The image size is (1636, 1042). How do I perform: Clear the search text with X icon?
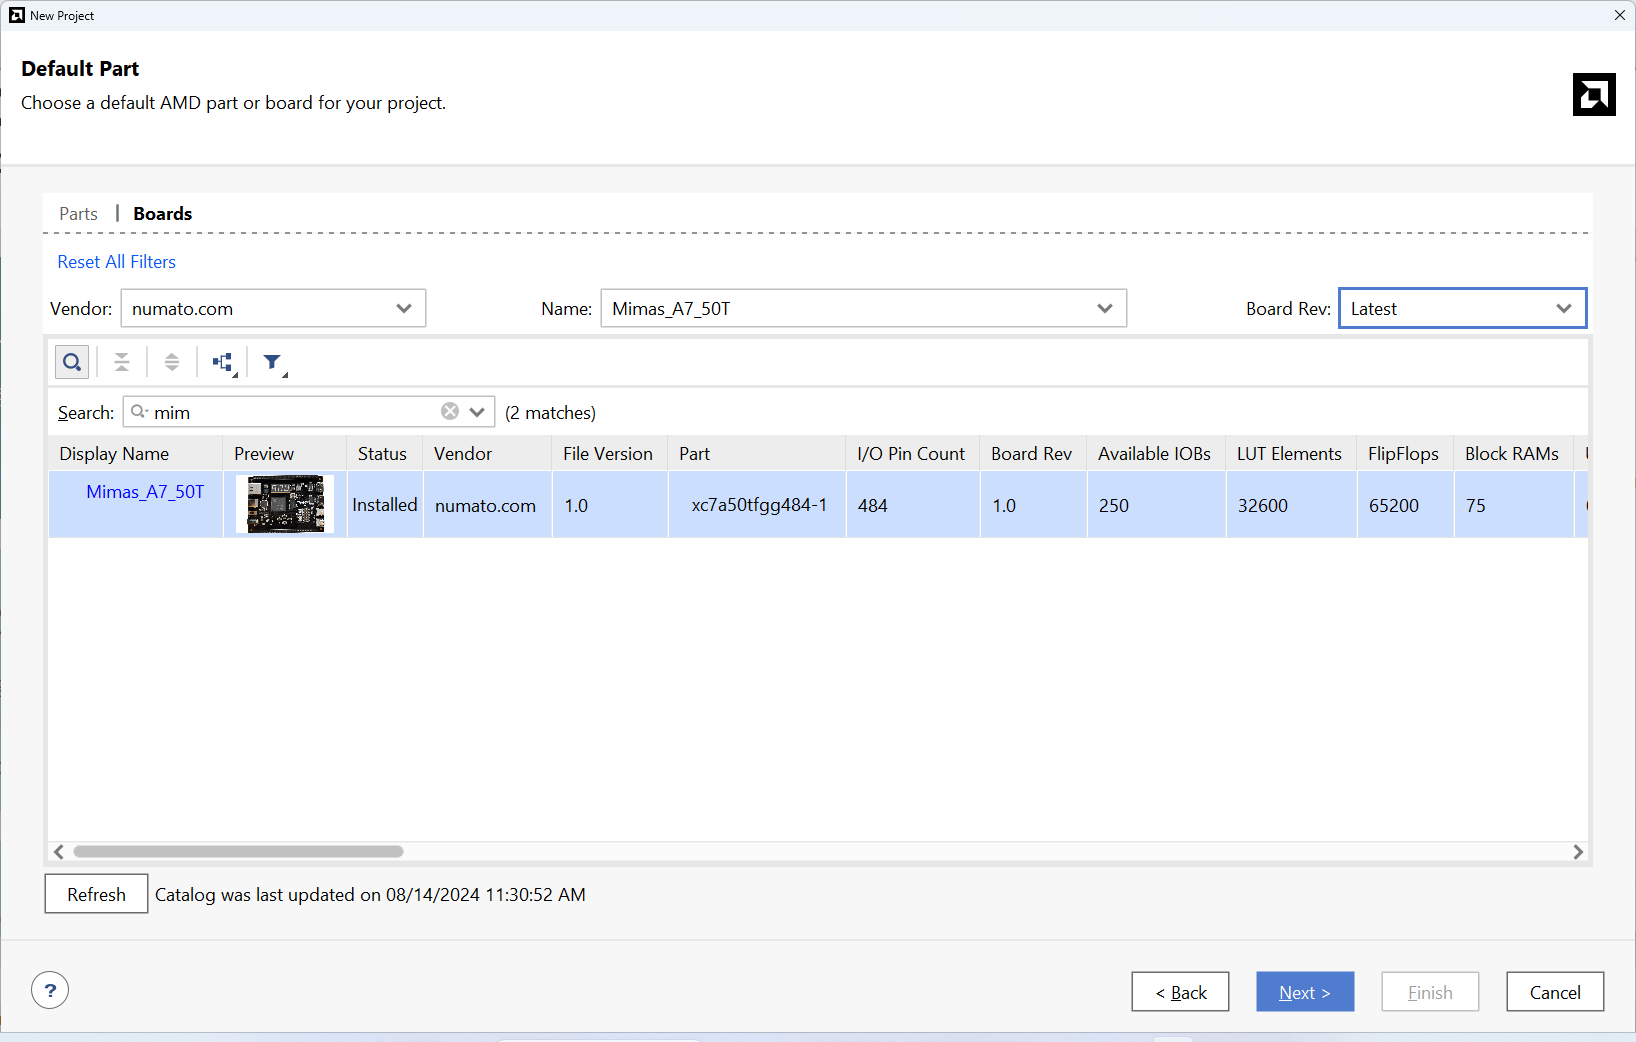point(450,412)
